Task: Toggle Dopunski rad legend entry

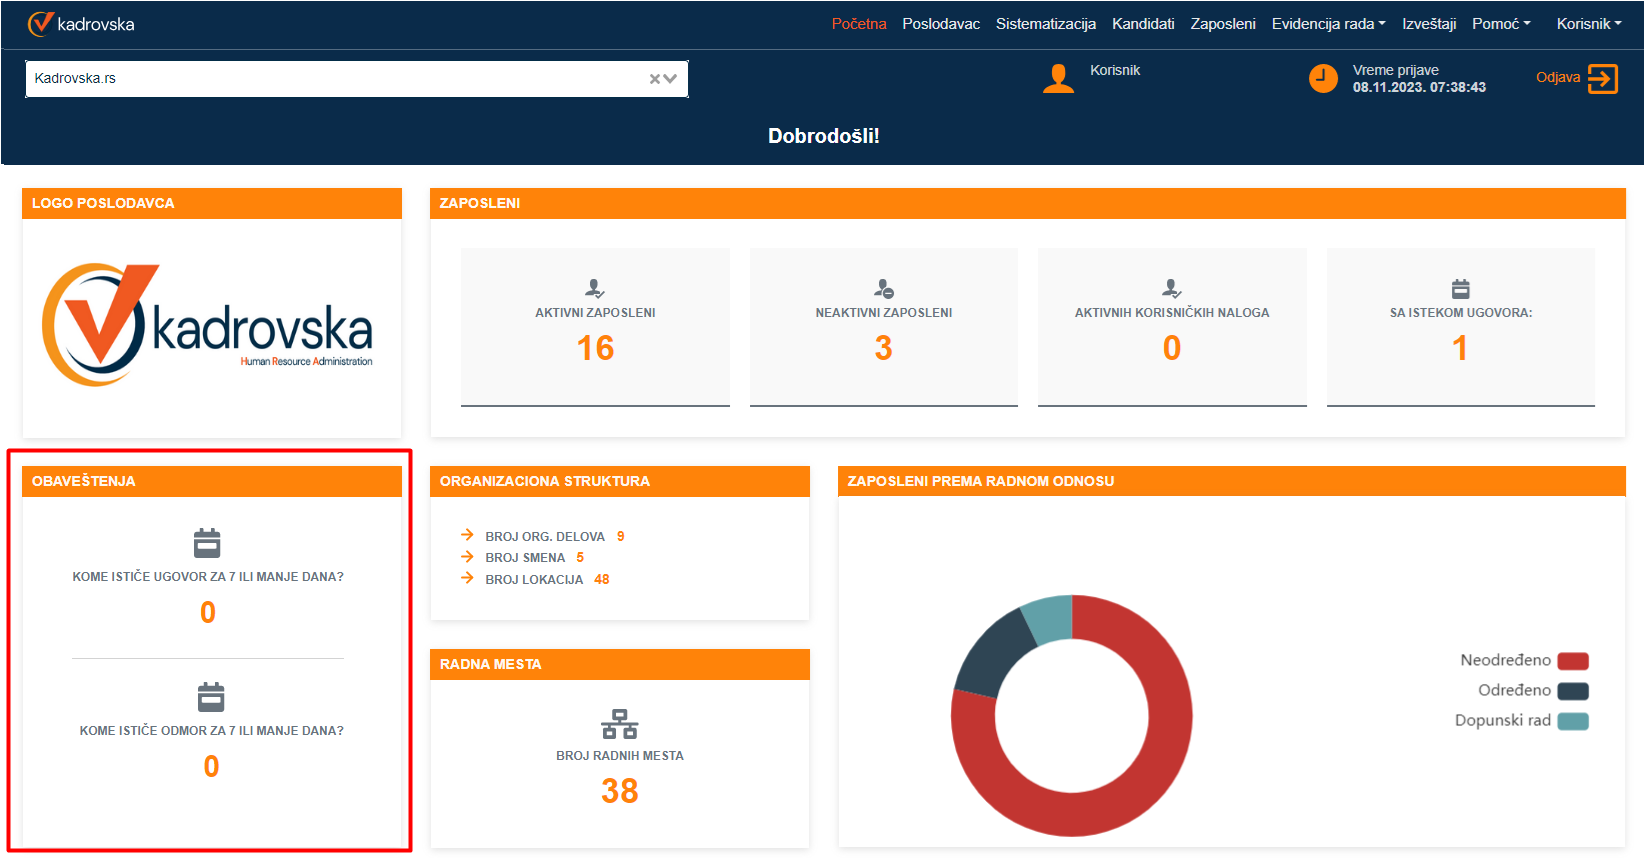Action: click(x=1520, y=721)
